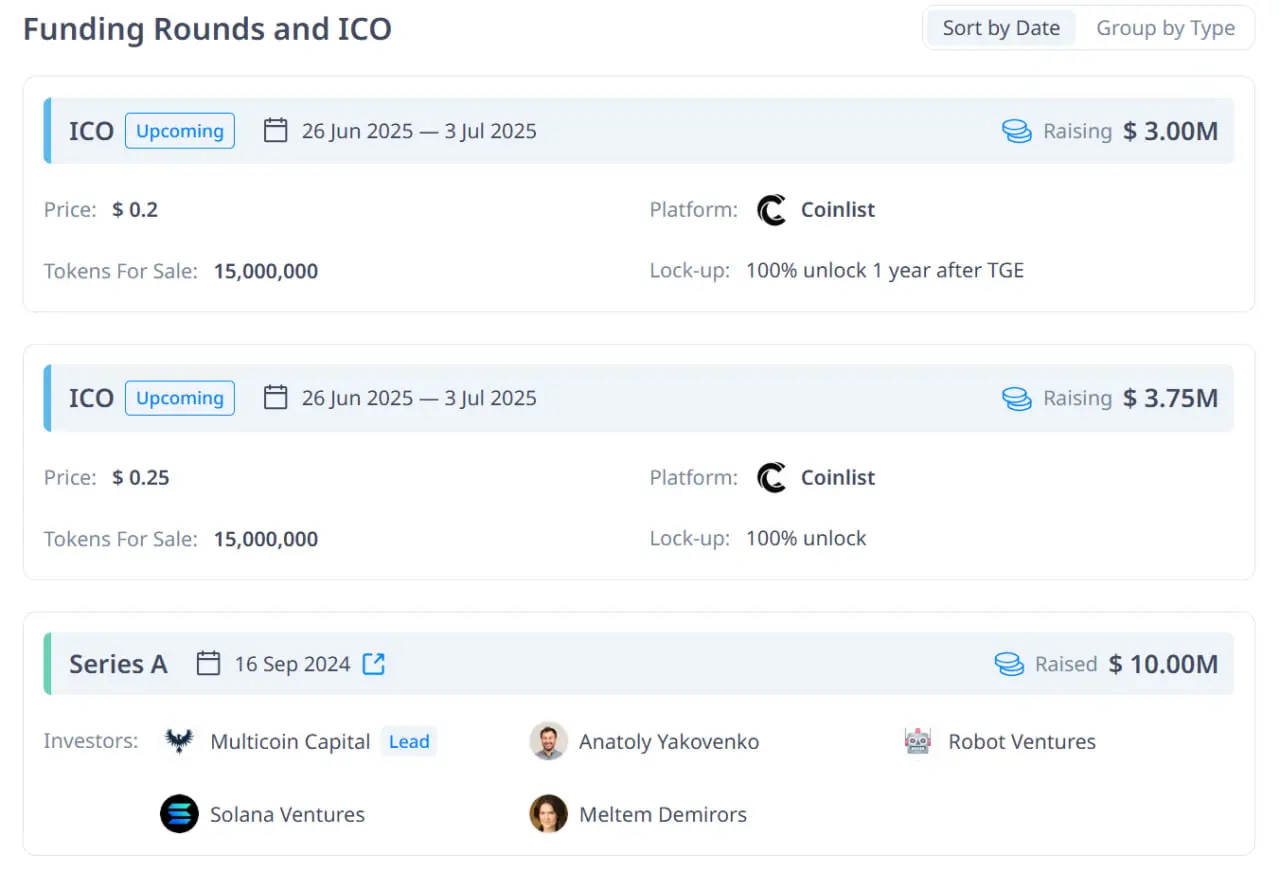This screenshot has height=871, width=1280.
Task: Click the Upcoming badge on the second ICO
Action: click(179, 398)
